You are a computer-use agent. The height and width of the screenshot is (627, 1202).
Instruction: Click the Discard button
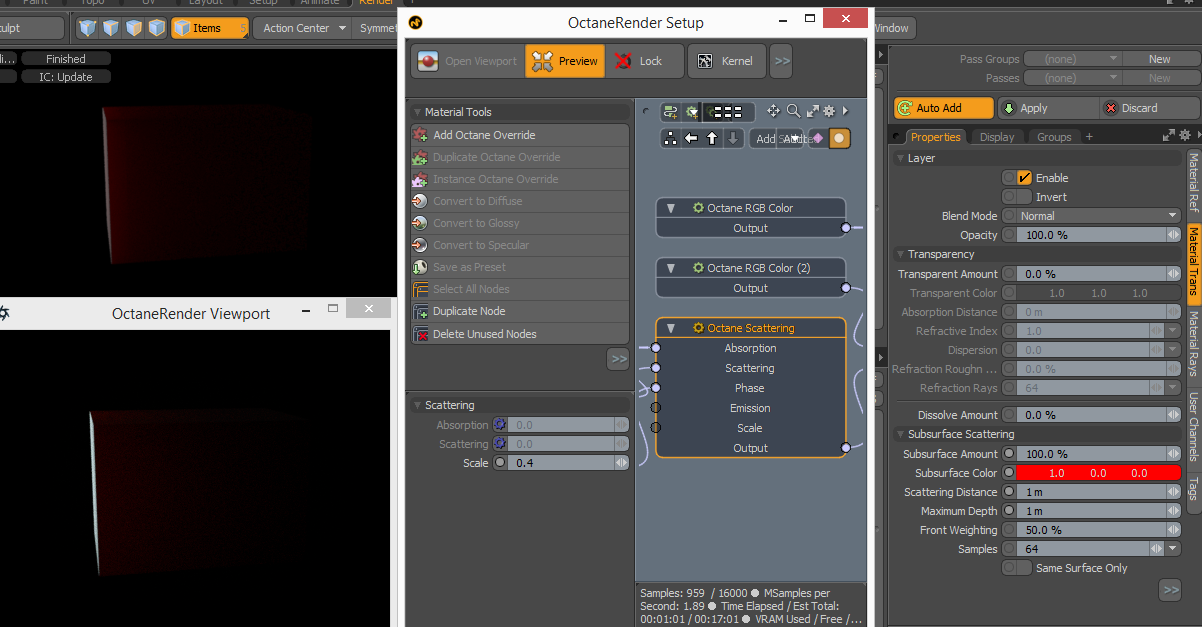[1149, 108]
